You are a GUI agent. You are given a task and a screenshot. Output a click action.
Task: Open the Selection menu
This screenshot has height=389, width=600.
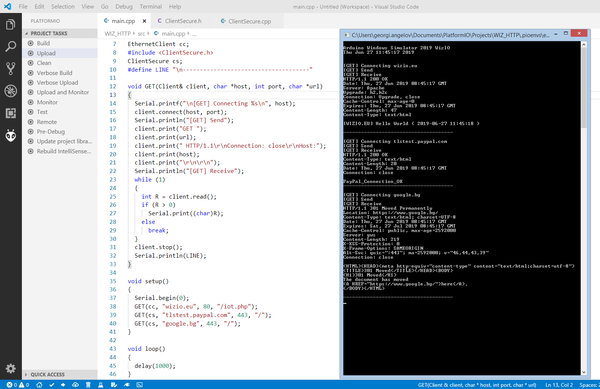point(63,7)
